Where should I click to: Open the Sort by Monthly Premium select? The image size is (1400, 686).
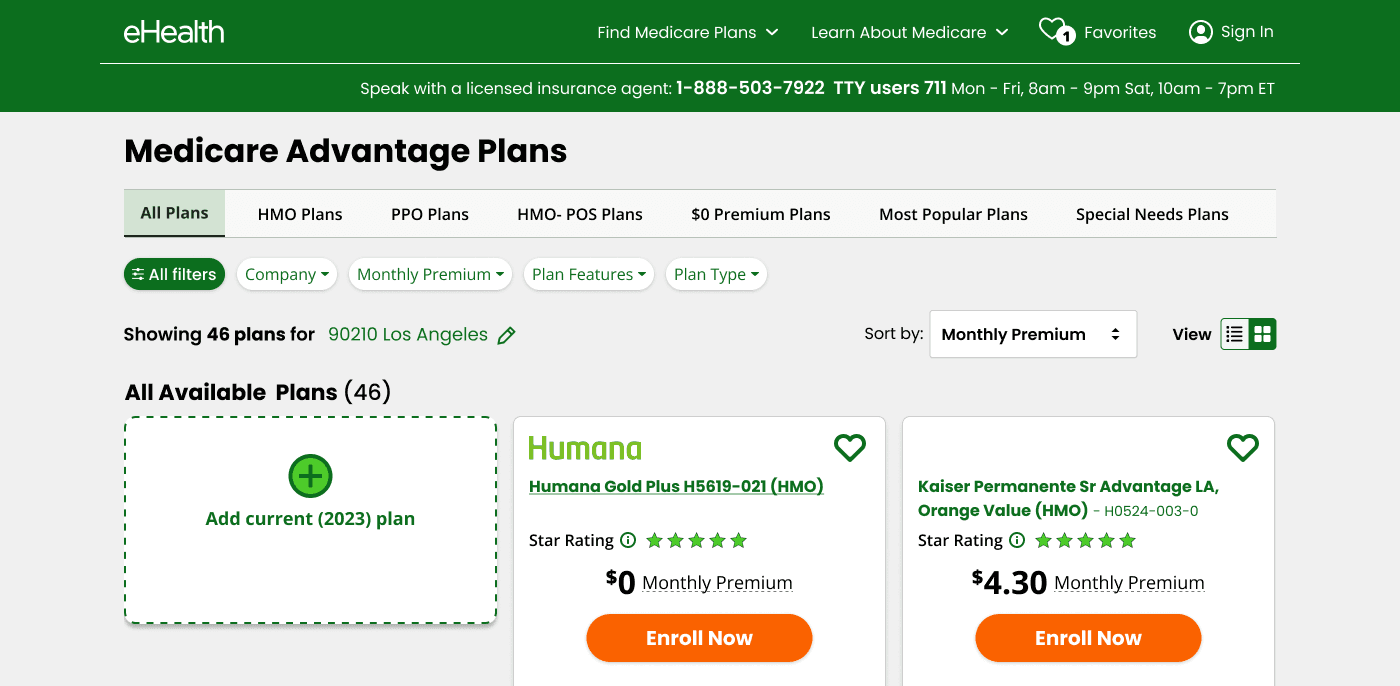(1033, 334)
